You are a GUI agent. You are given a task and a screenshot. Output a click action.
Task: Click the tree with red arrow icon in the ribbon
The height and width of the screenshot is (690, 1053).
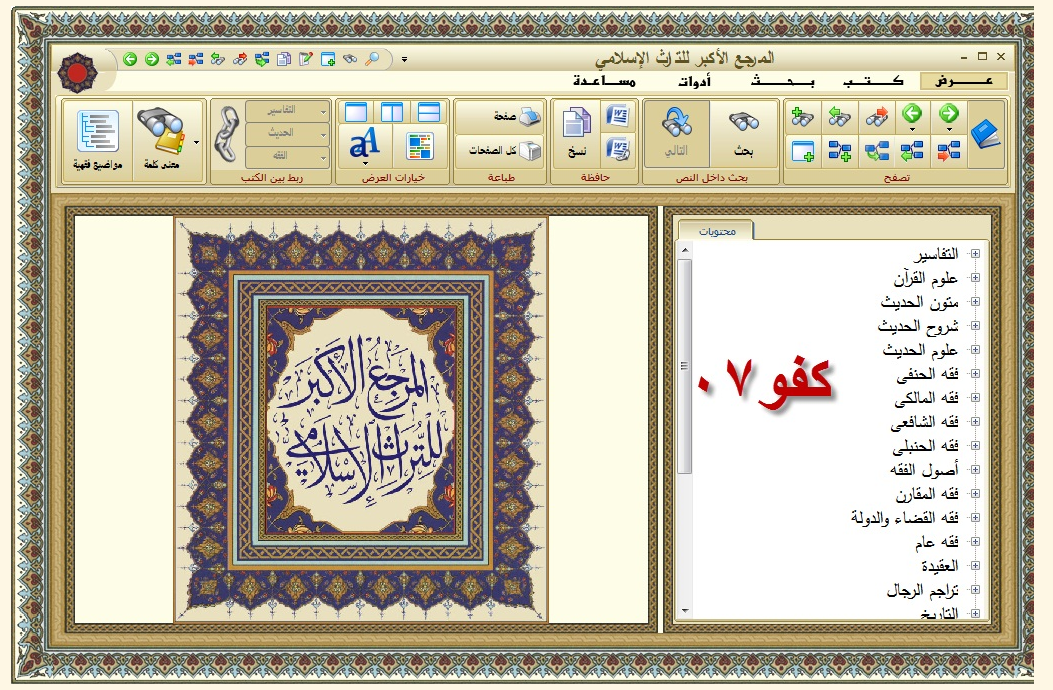pos(948,150)
